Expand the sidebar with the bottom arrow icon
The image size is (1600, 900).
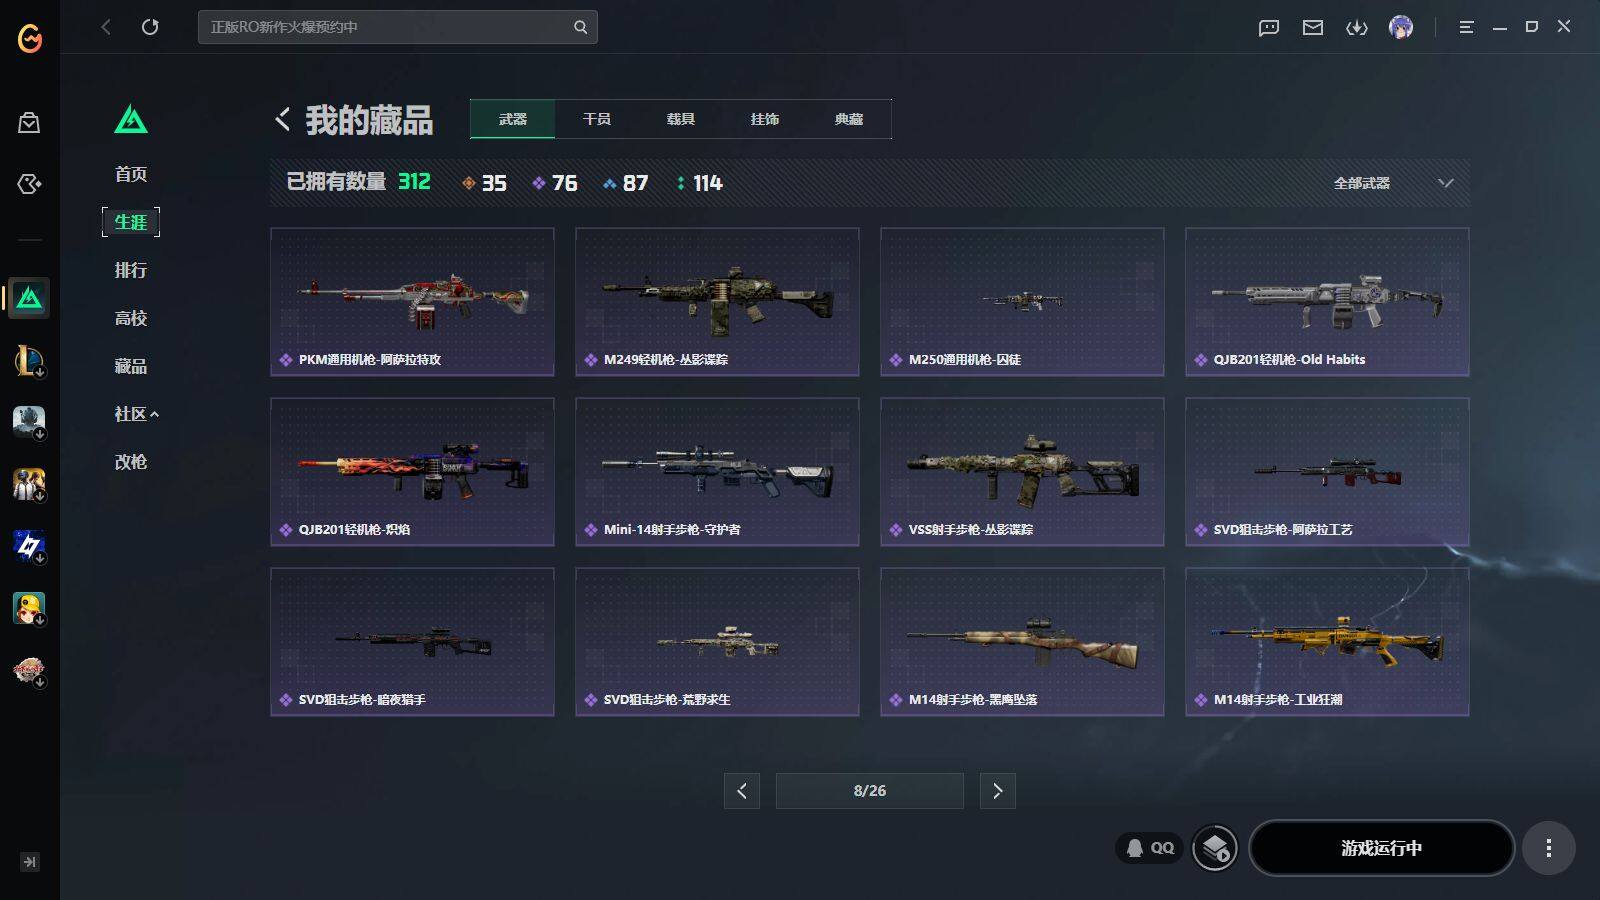(30, 862)
